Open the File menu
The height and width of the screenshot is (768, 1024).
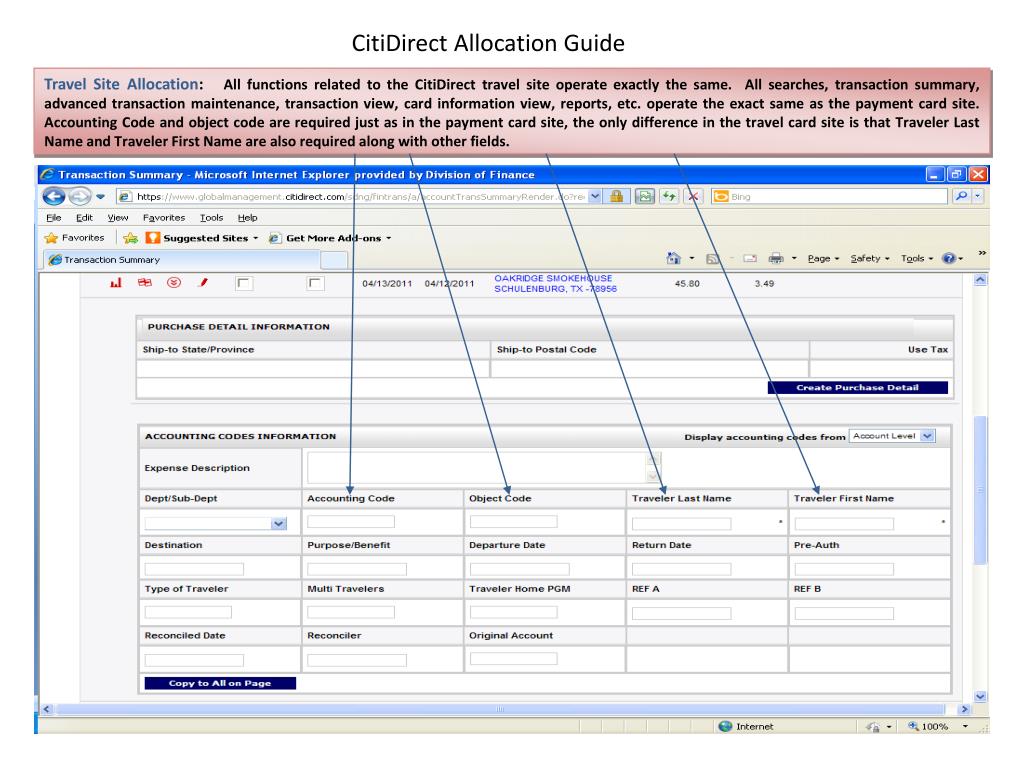coord(54,217)
